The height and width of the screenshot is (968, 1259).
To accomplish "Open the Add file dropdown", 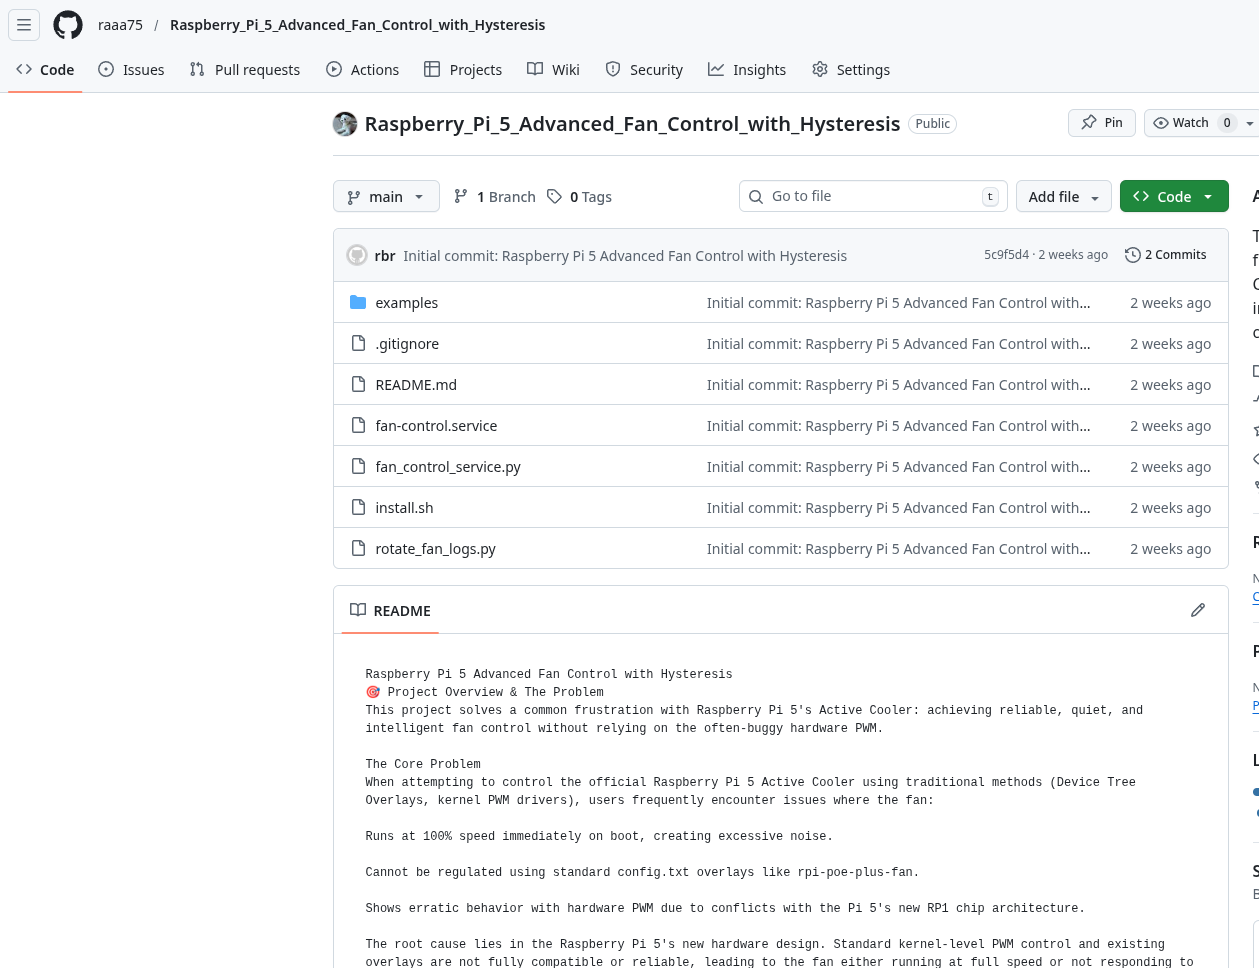I will [x=1063, y=197].
